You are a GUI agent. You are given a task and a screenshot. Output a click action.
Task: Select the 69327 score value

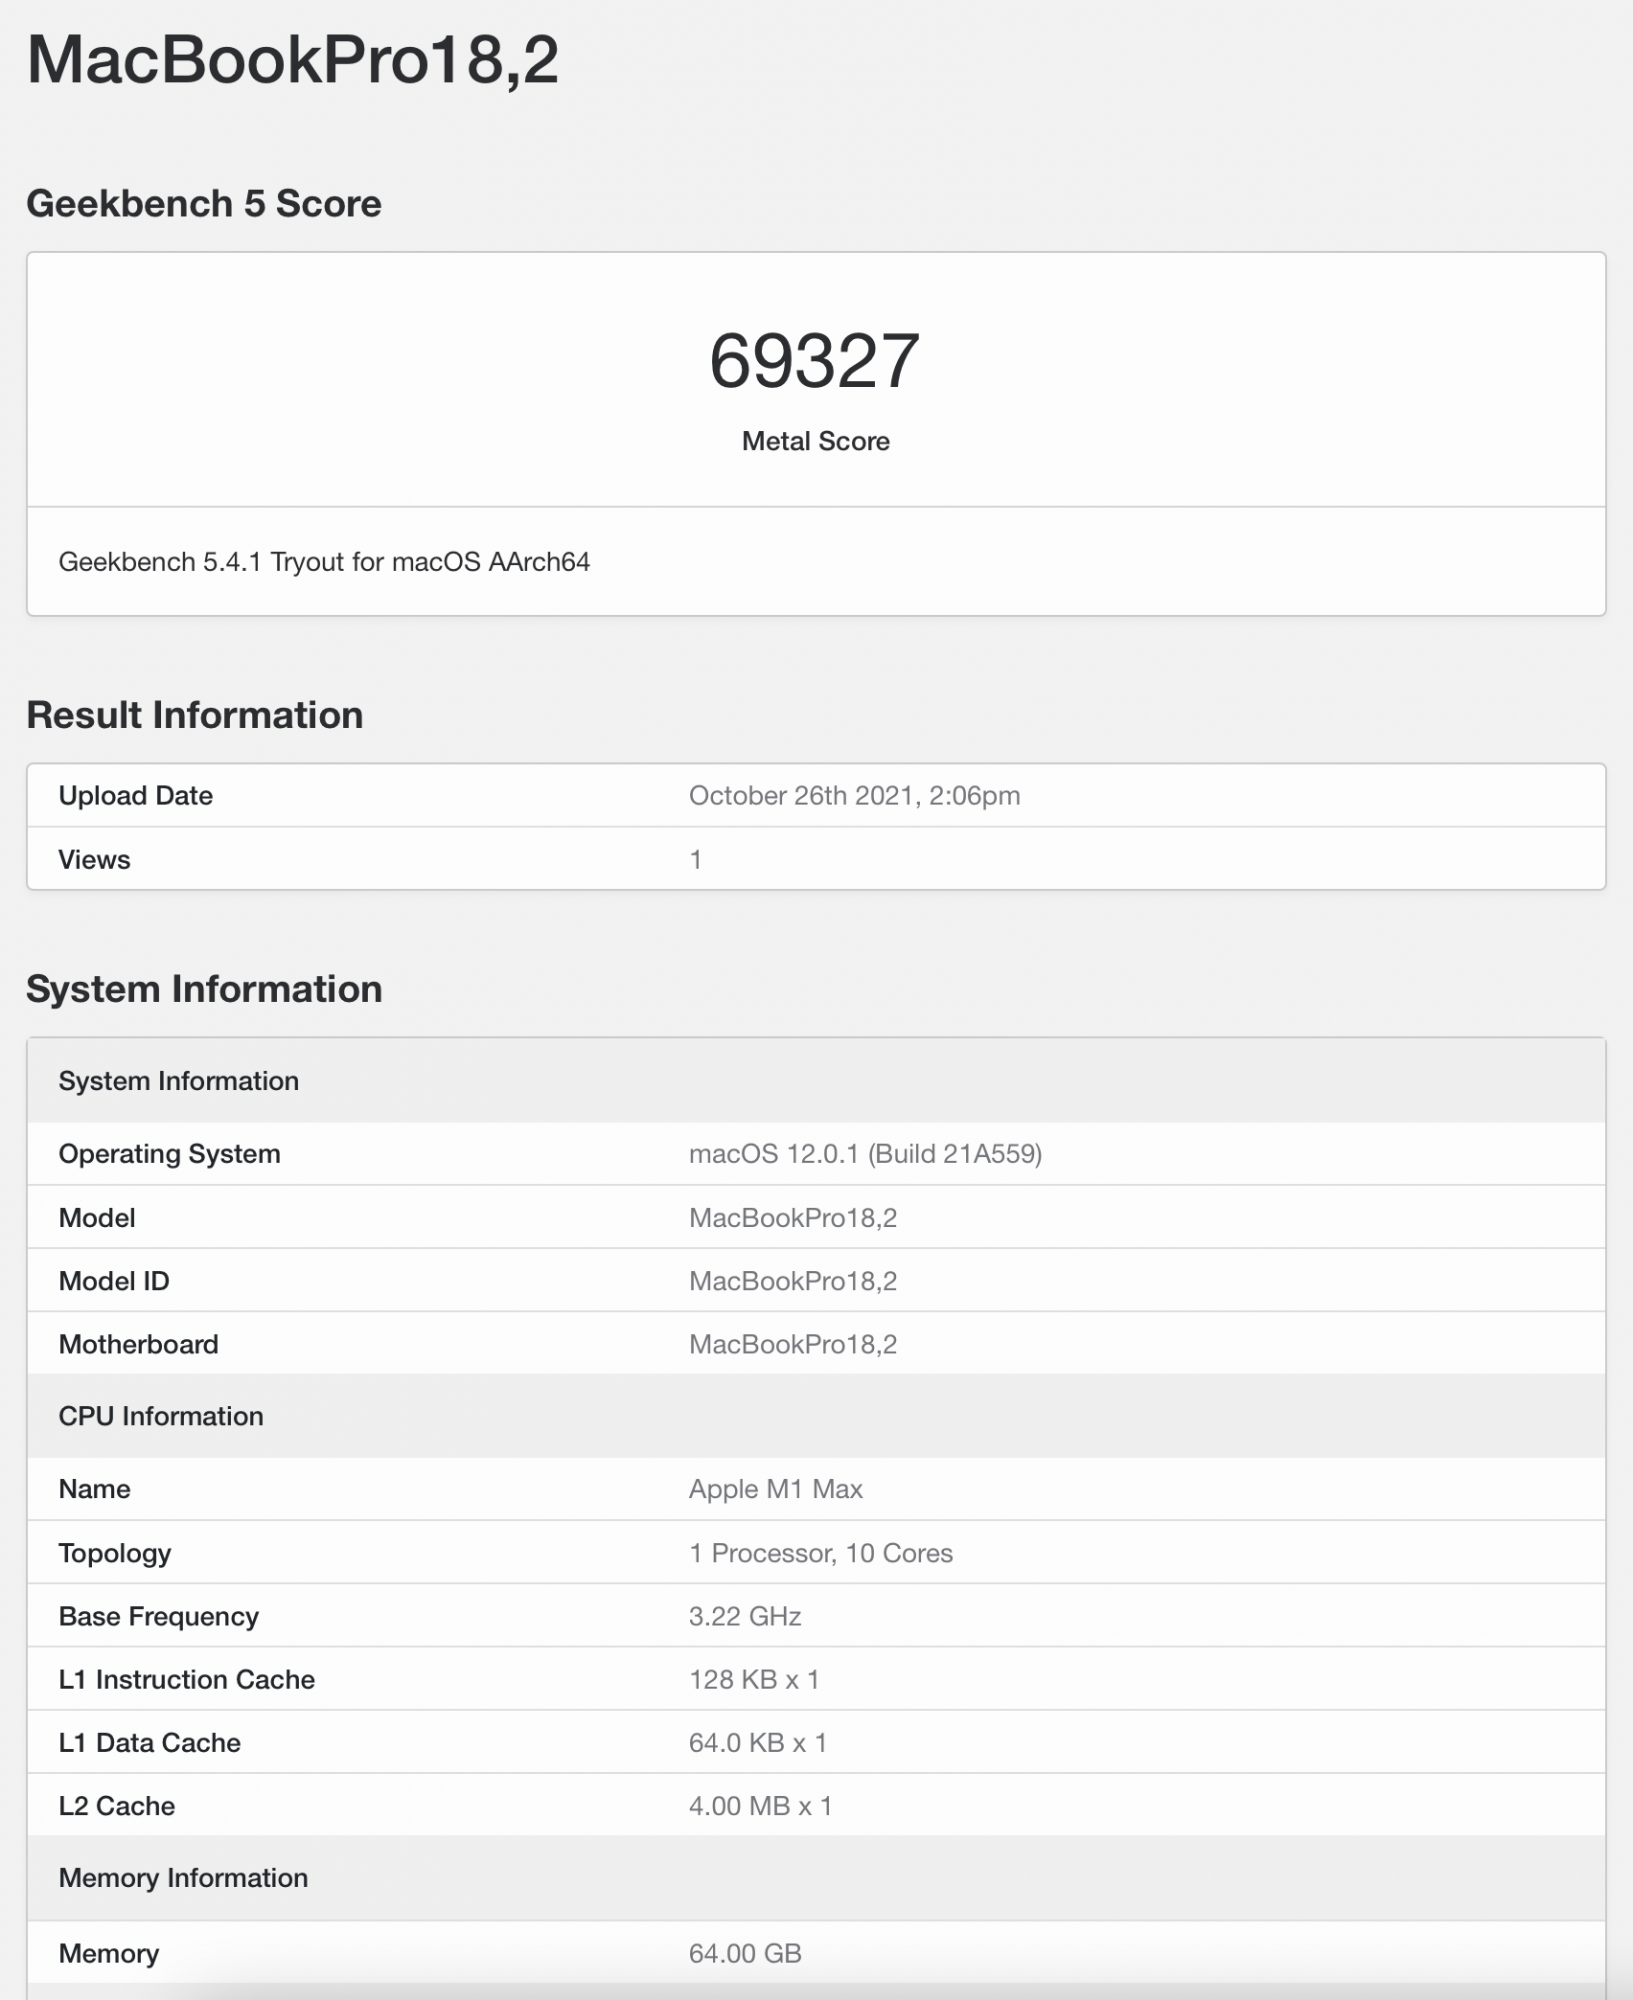pyautogui.click(x=815, y=361)
